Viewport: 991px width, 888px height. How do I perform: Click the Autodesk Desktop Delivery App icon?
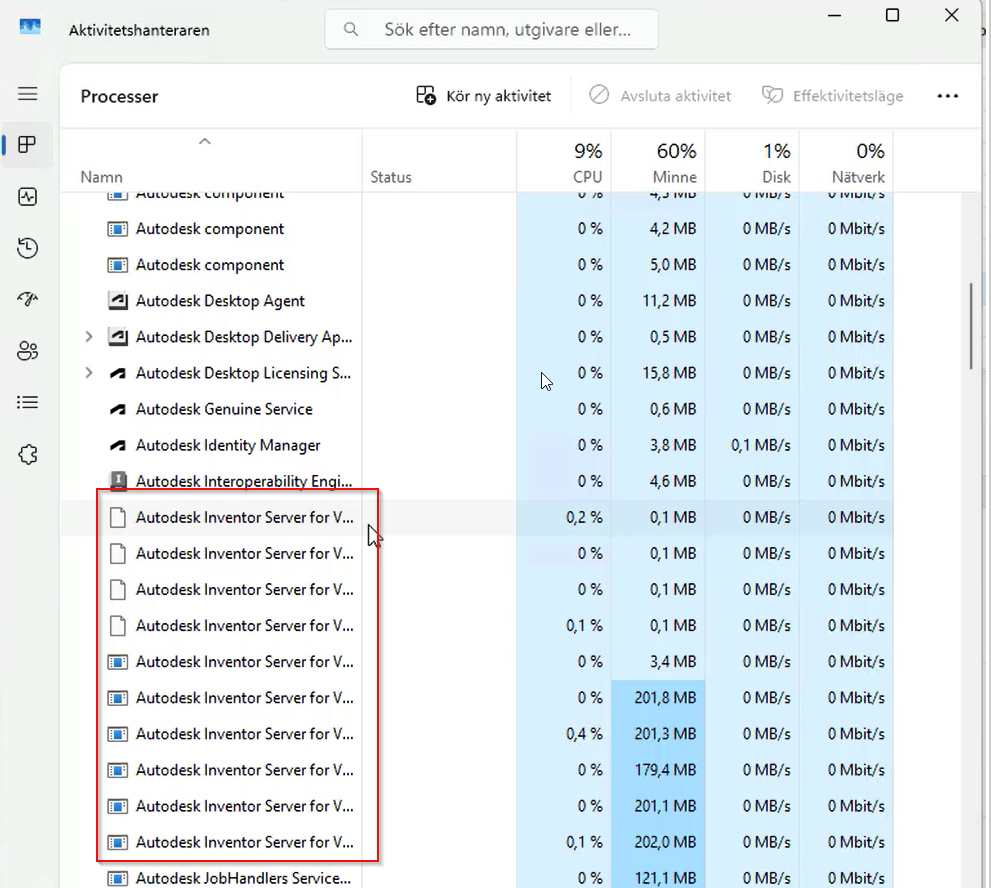pos(118,337)
